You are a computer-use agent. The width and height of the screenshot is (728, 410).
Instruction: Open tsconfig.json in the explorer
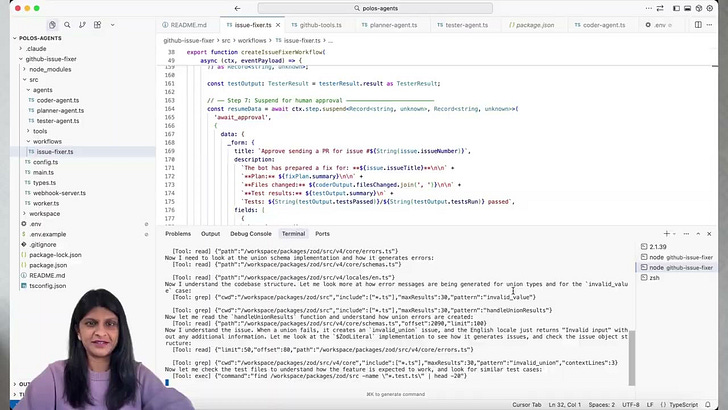pos(47,286)
